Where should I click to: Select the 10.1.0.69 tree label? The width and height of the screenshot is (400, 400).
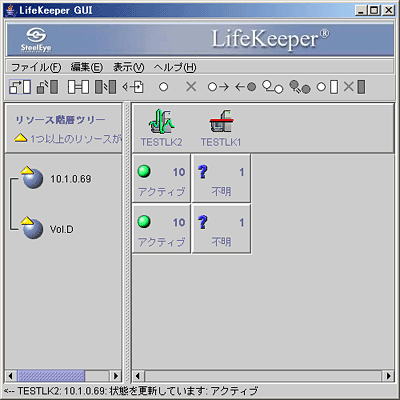click(x=71, y=179)
